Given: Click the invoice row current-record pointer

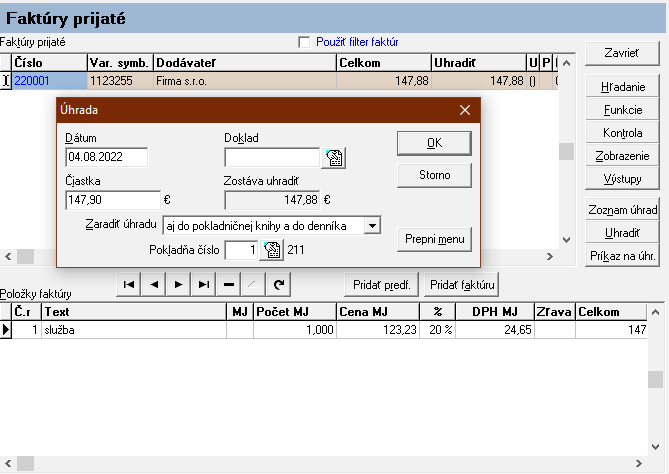Looking at the screenshot, I should [6, 81].
